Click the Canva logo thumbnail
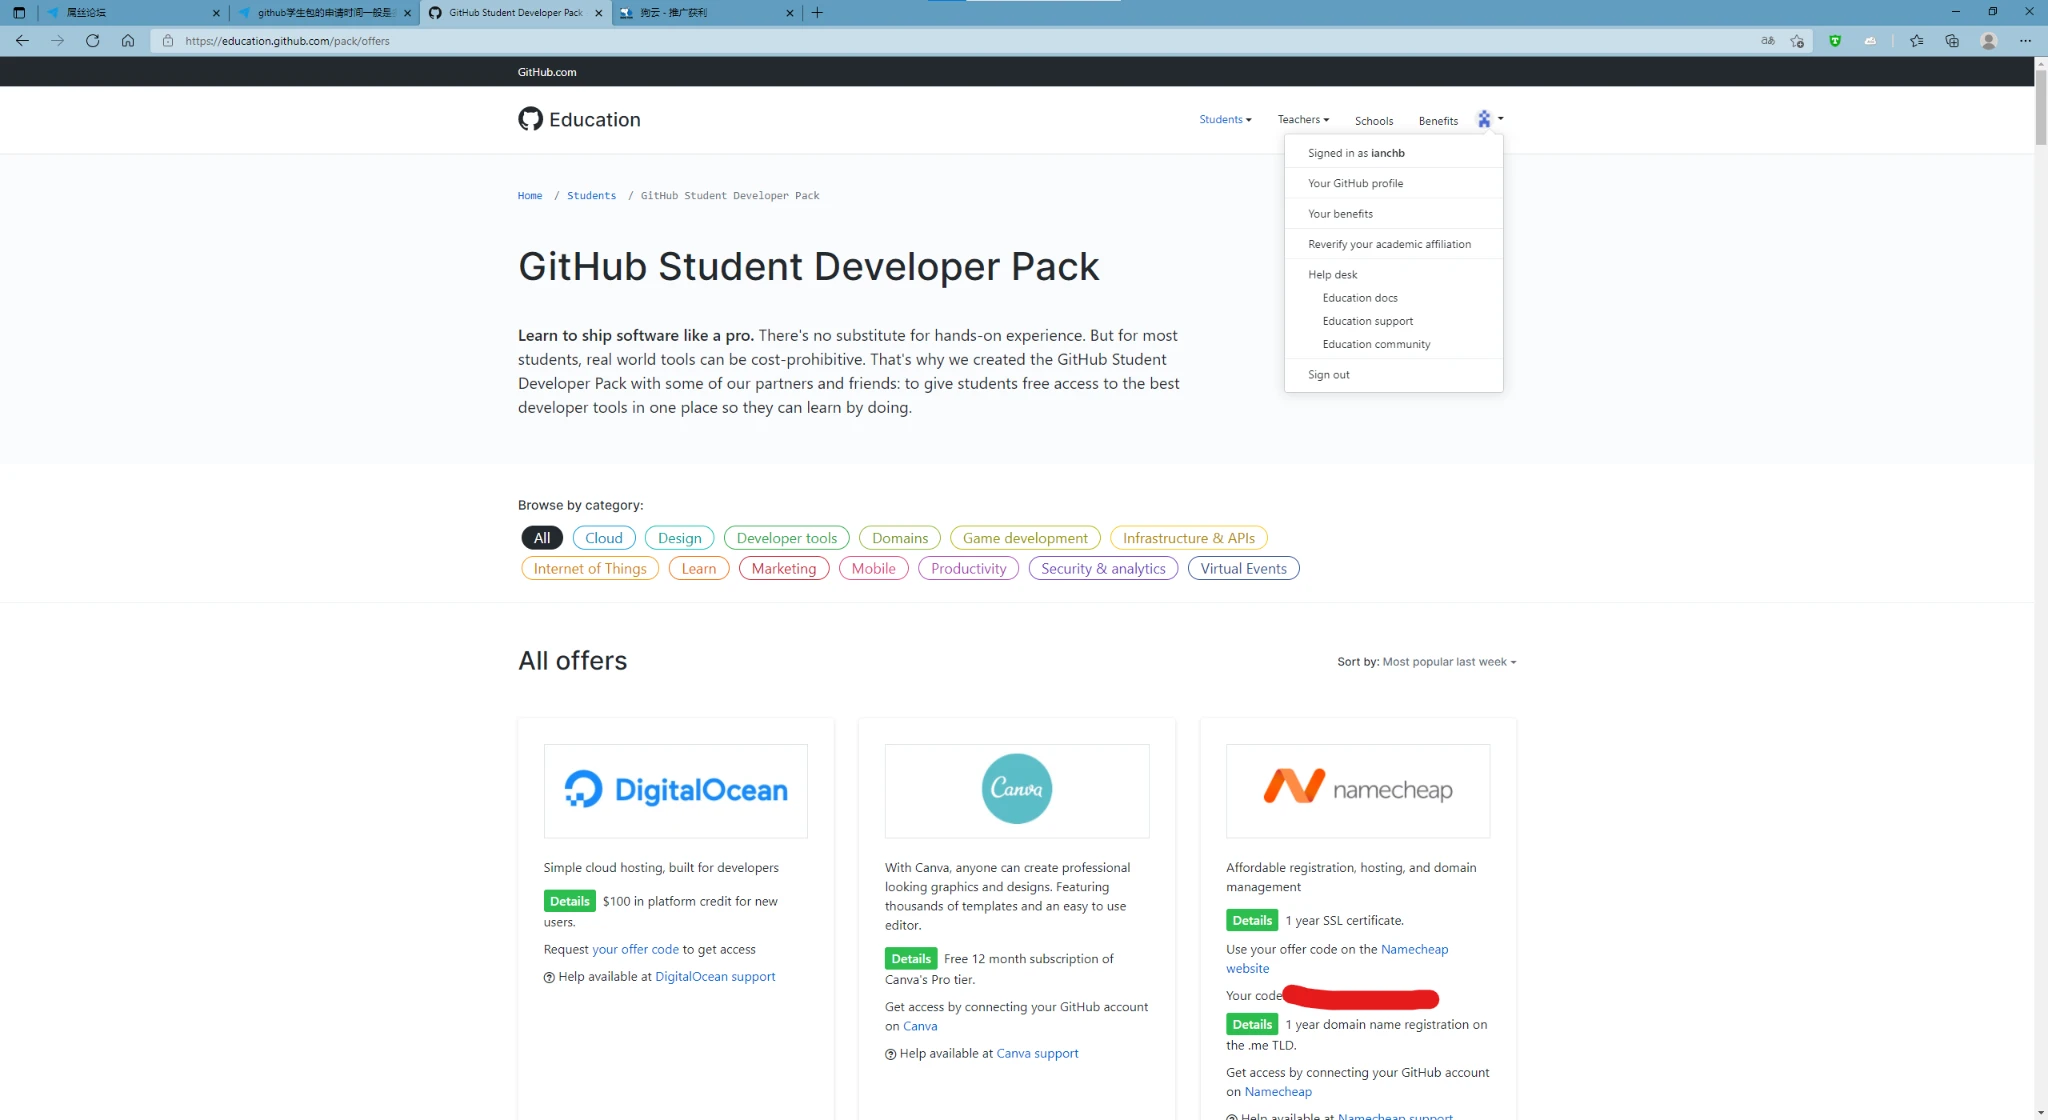Viewport: 2048px width, 1120px height. (1016, 790)
